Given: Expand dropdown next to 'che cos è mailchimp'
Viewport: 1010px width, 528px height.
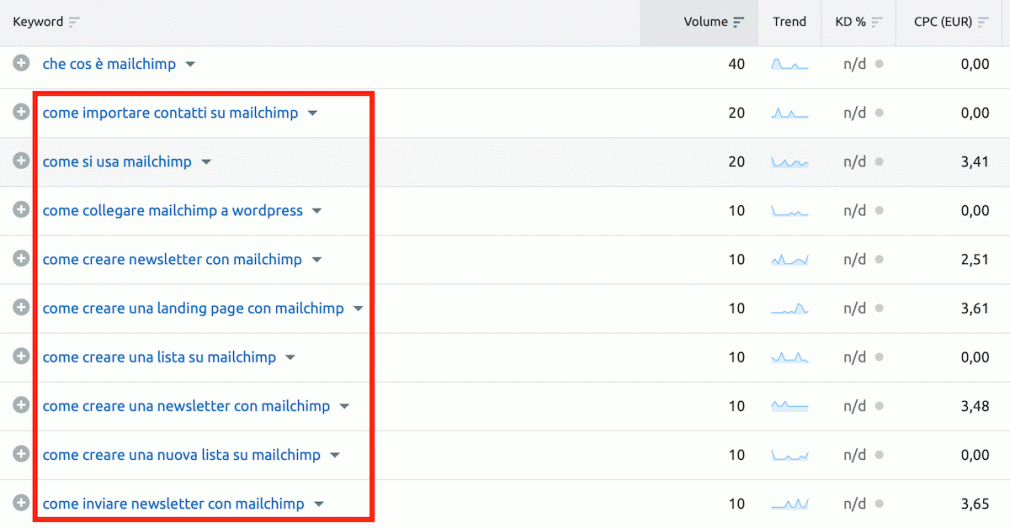Looking at the screenshot, I should pos(190,64).
